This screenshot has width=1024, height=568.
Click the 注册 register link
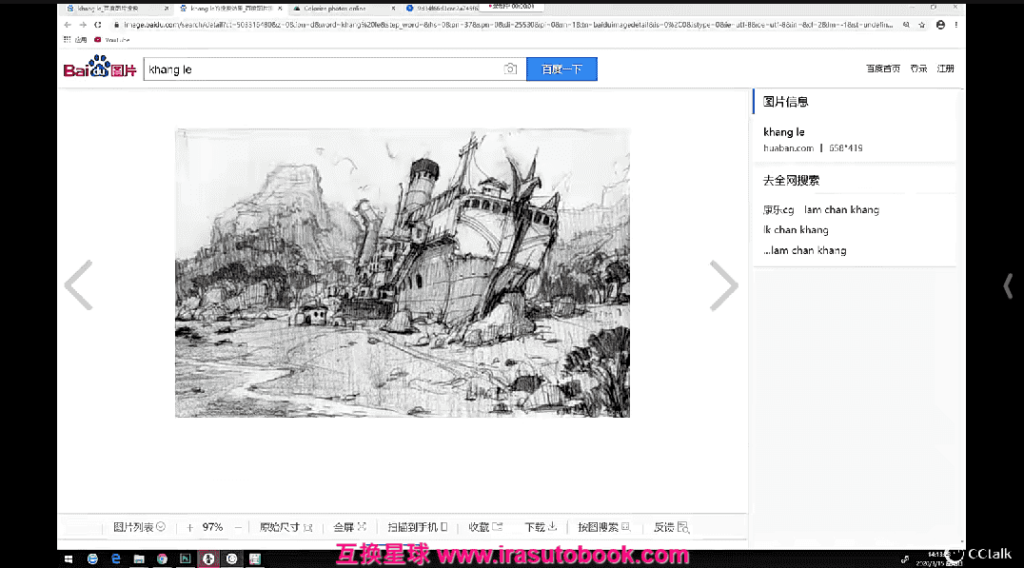pos(946,69)
